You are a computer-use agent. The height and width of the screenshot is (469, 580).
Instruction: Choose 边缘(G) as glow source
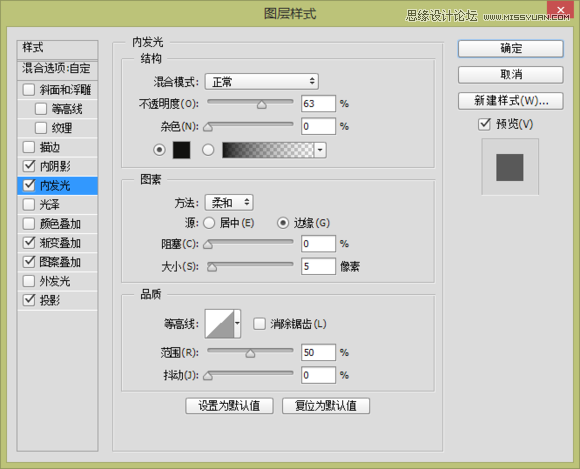(x=283, y=223)
